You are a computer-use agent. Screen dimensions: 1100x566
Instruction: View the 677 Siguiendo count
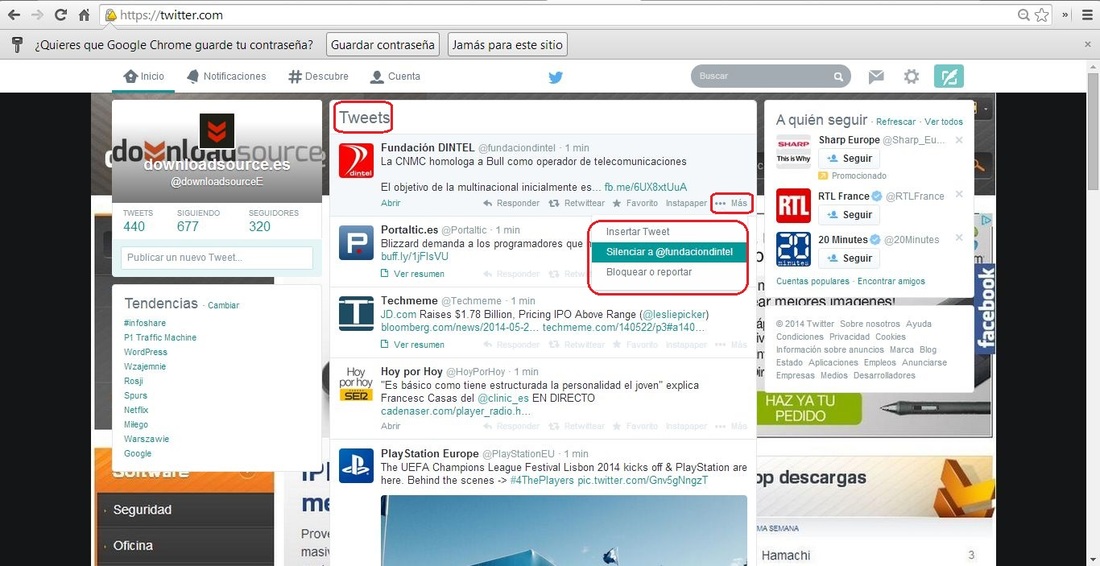187,227
